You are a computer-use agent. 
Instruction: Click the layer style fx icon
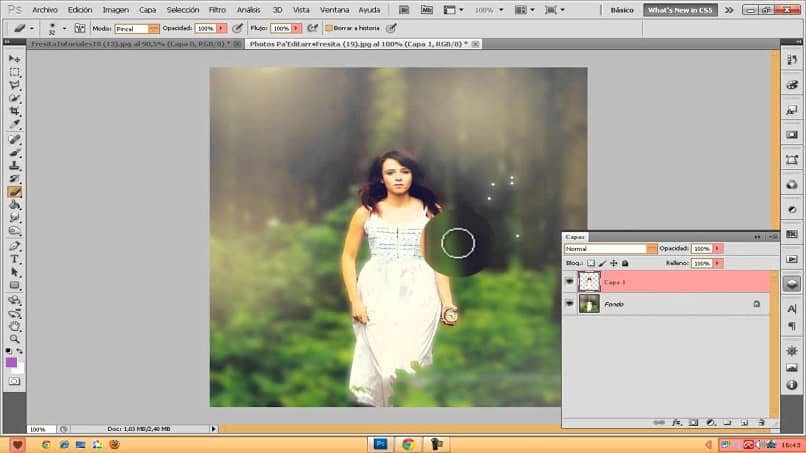677,423
